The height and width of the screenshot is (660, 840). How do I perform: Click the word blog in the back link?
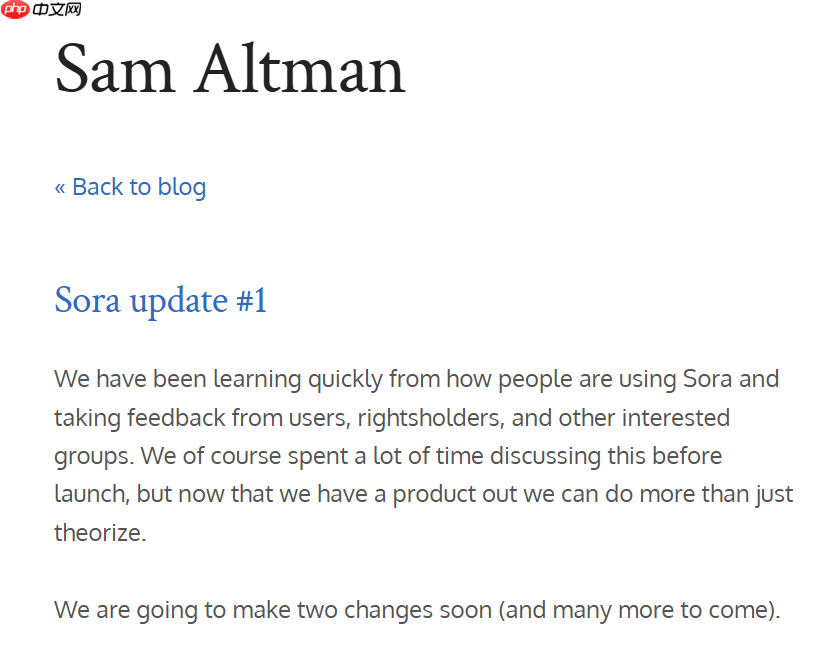click(x=181, y=187)
